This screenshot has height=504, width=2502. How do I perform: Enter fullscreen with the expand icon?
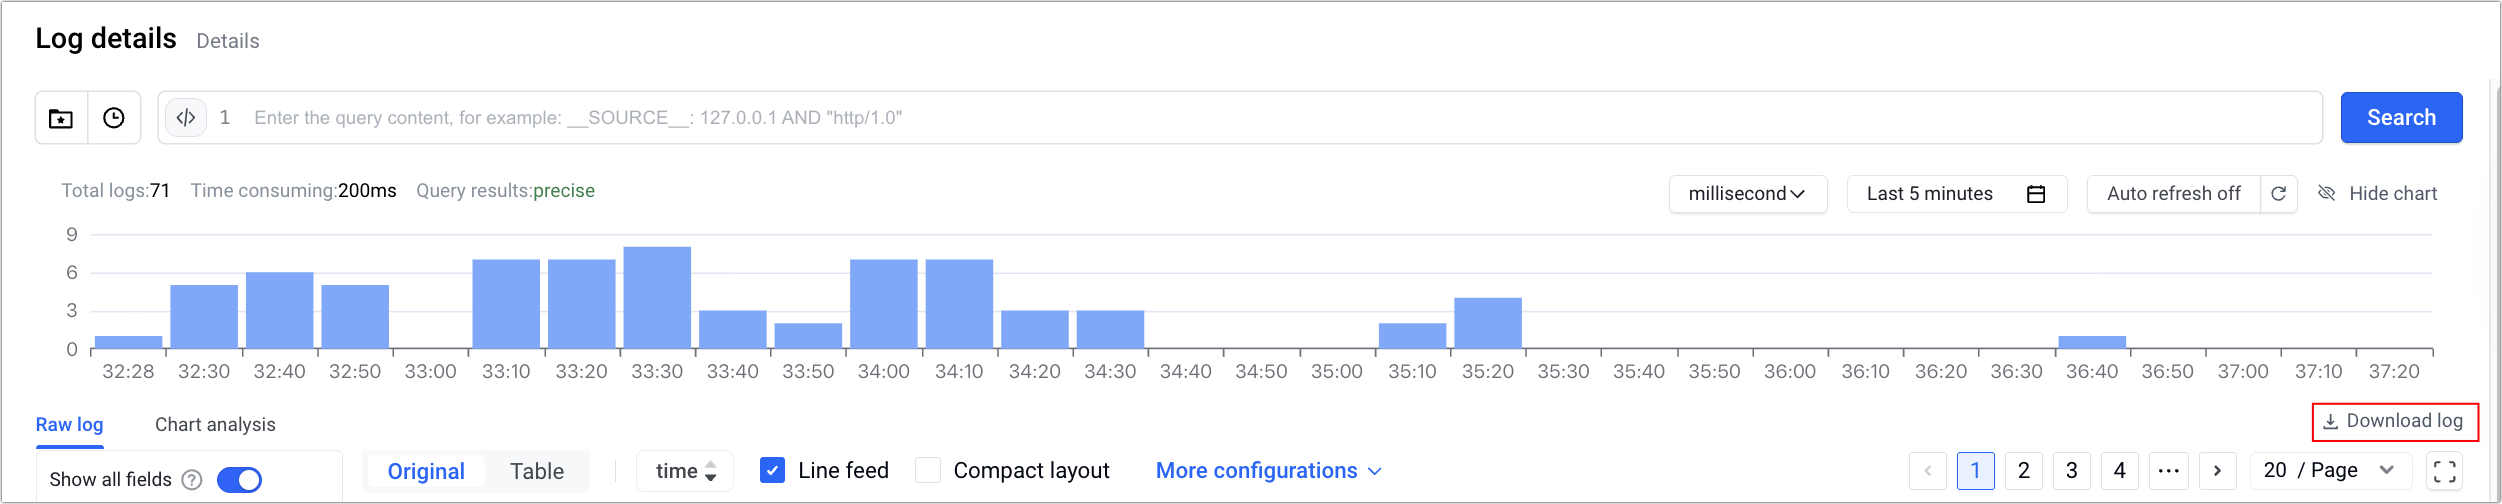coord(2444,471)
